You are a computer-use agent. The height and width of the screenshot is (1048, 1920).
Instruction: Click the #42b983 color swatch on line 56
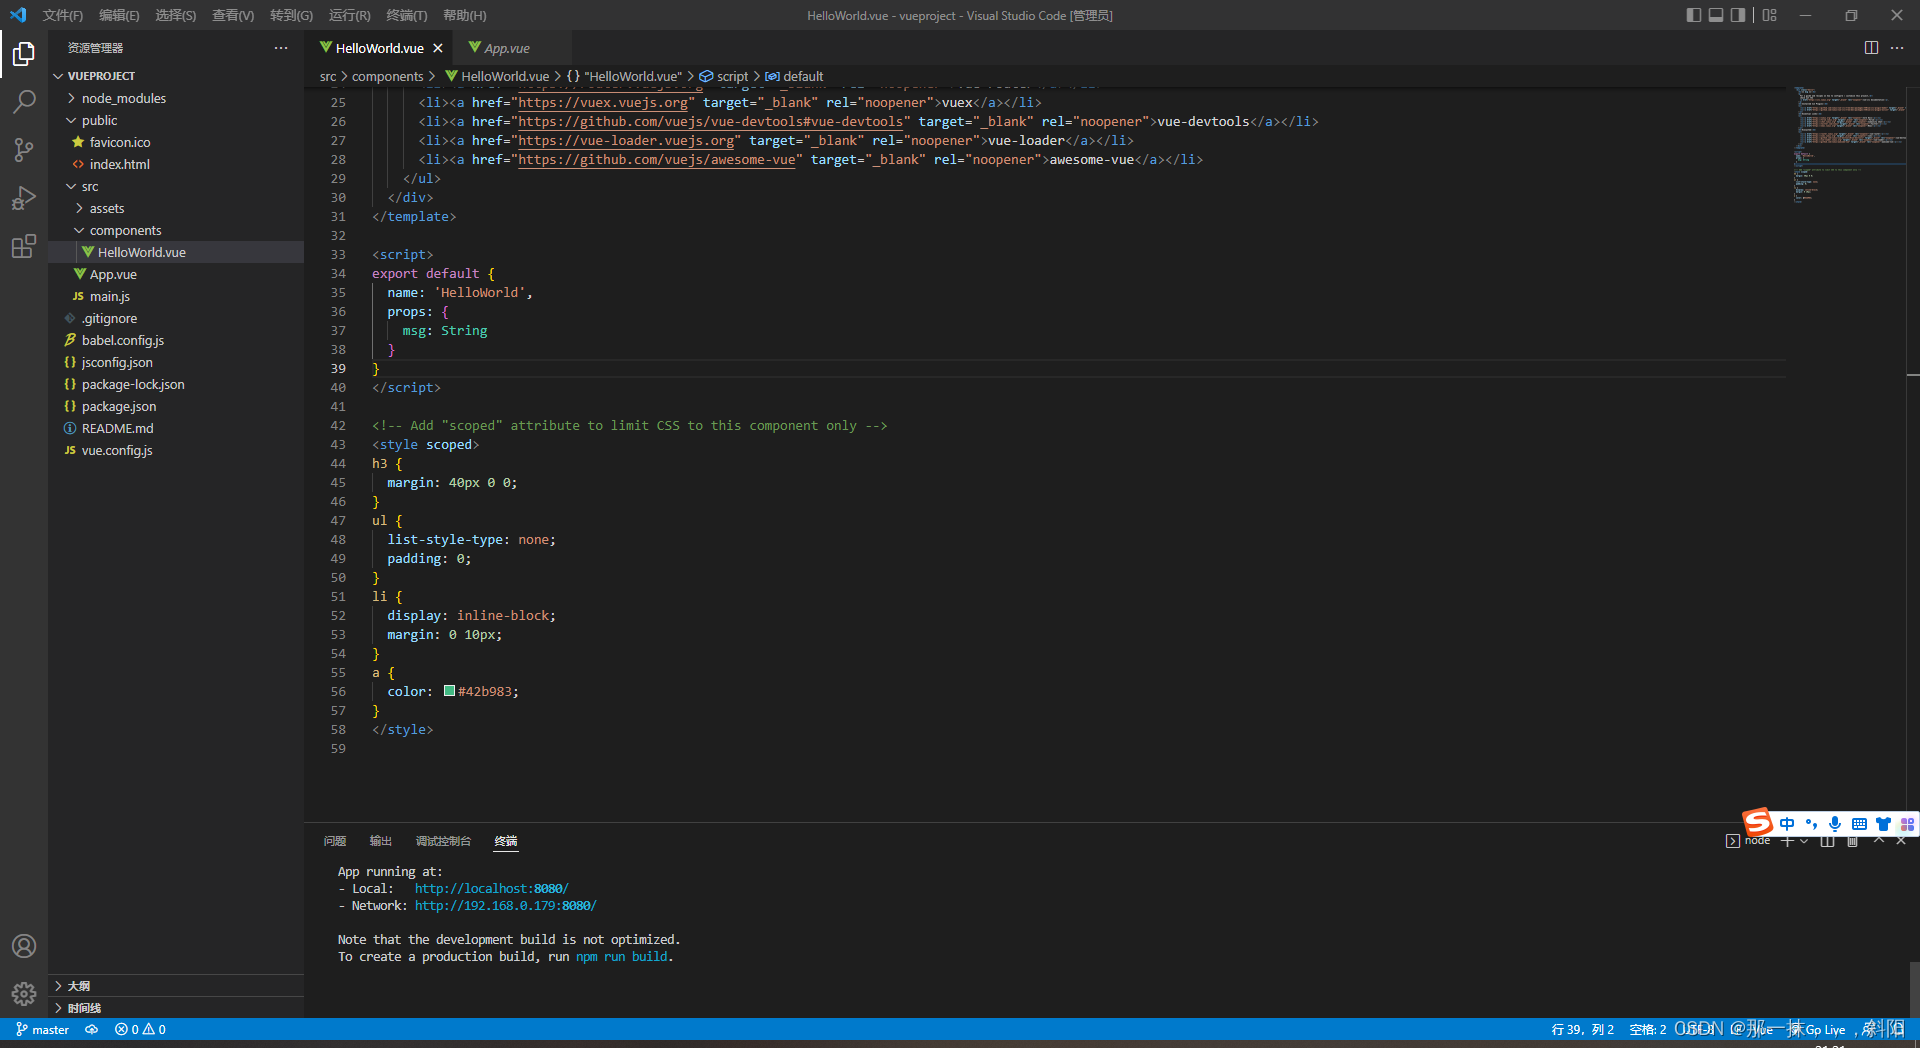click(450, 691)
